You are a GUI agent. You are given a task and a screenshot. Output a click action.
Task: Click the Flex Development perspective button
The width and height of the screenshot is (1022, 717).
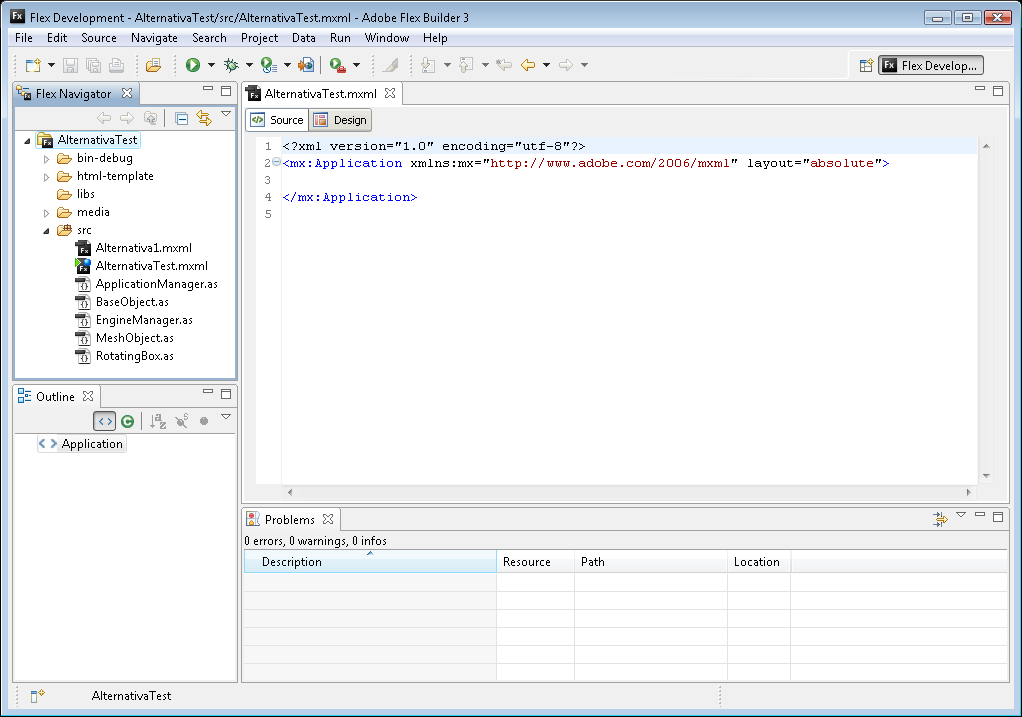(930, 65)
